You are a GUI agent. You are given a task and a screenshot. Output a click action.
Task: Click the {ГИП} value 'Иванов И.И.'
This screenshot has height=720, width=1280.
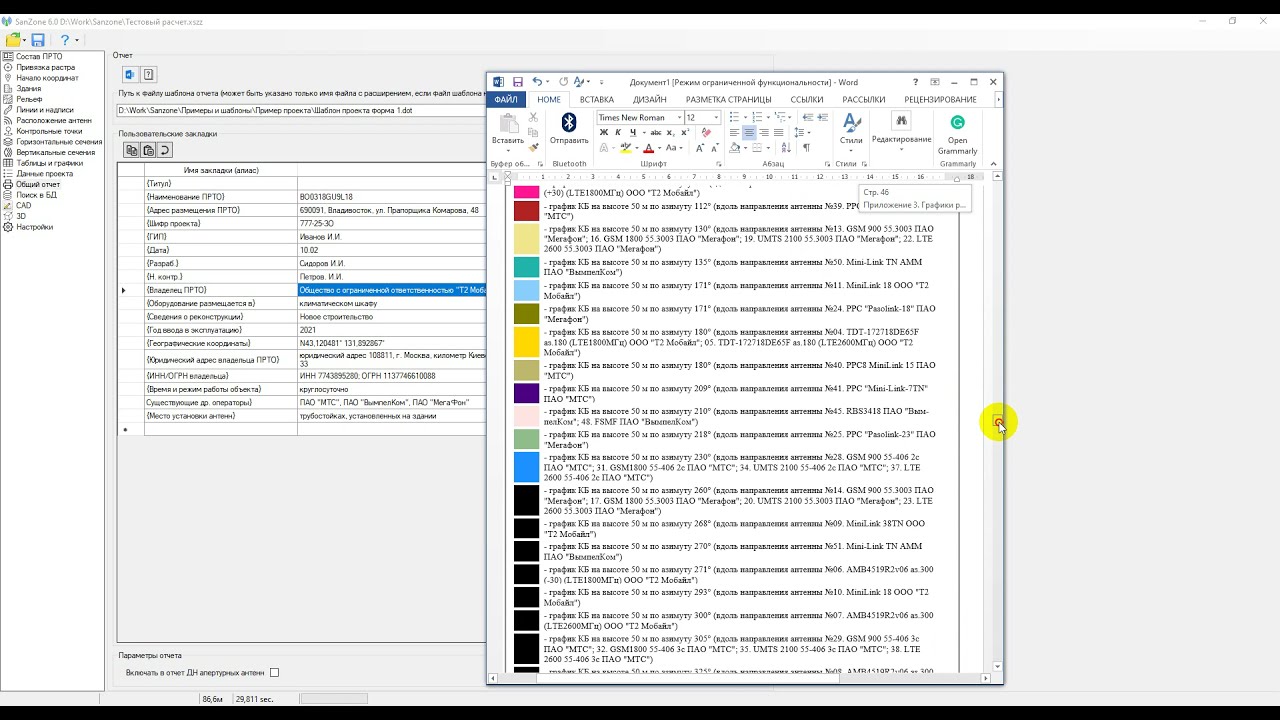coord(391,237)
